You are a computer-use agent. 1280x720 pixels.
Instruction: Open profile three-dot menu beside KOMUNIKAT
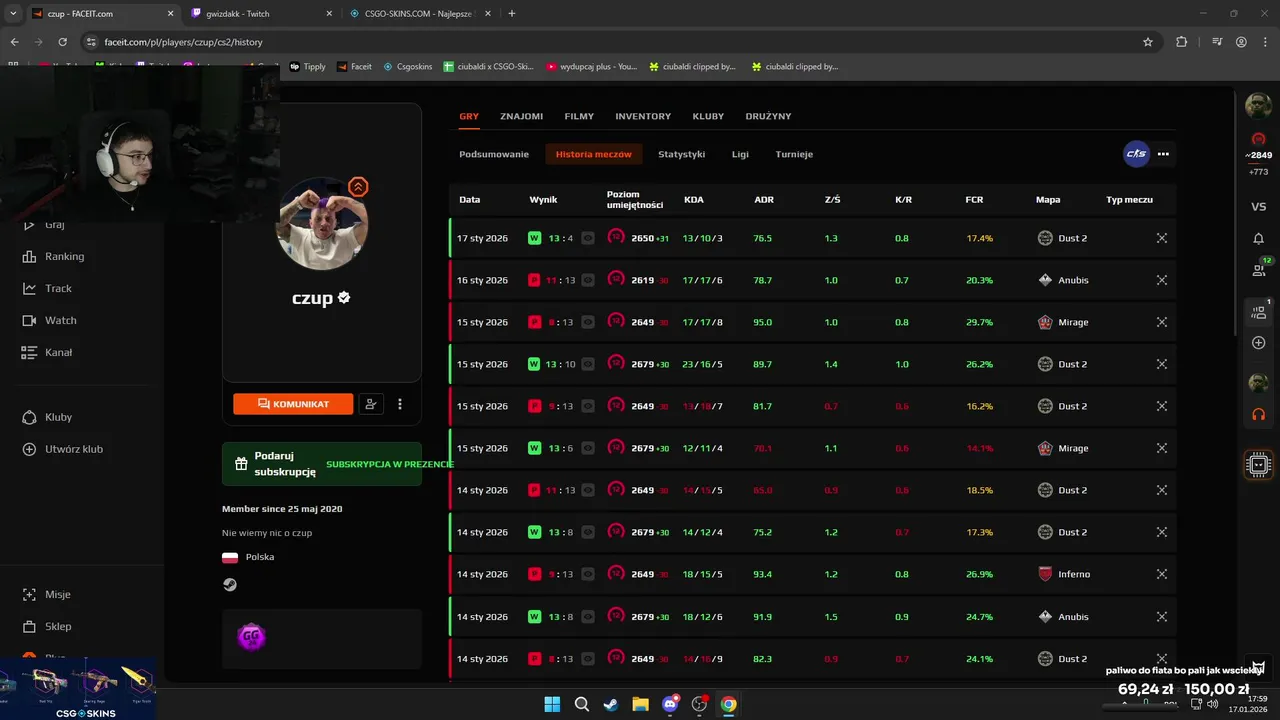tap(400, 404)
